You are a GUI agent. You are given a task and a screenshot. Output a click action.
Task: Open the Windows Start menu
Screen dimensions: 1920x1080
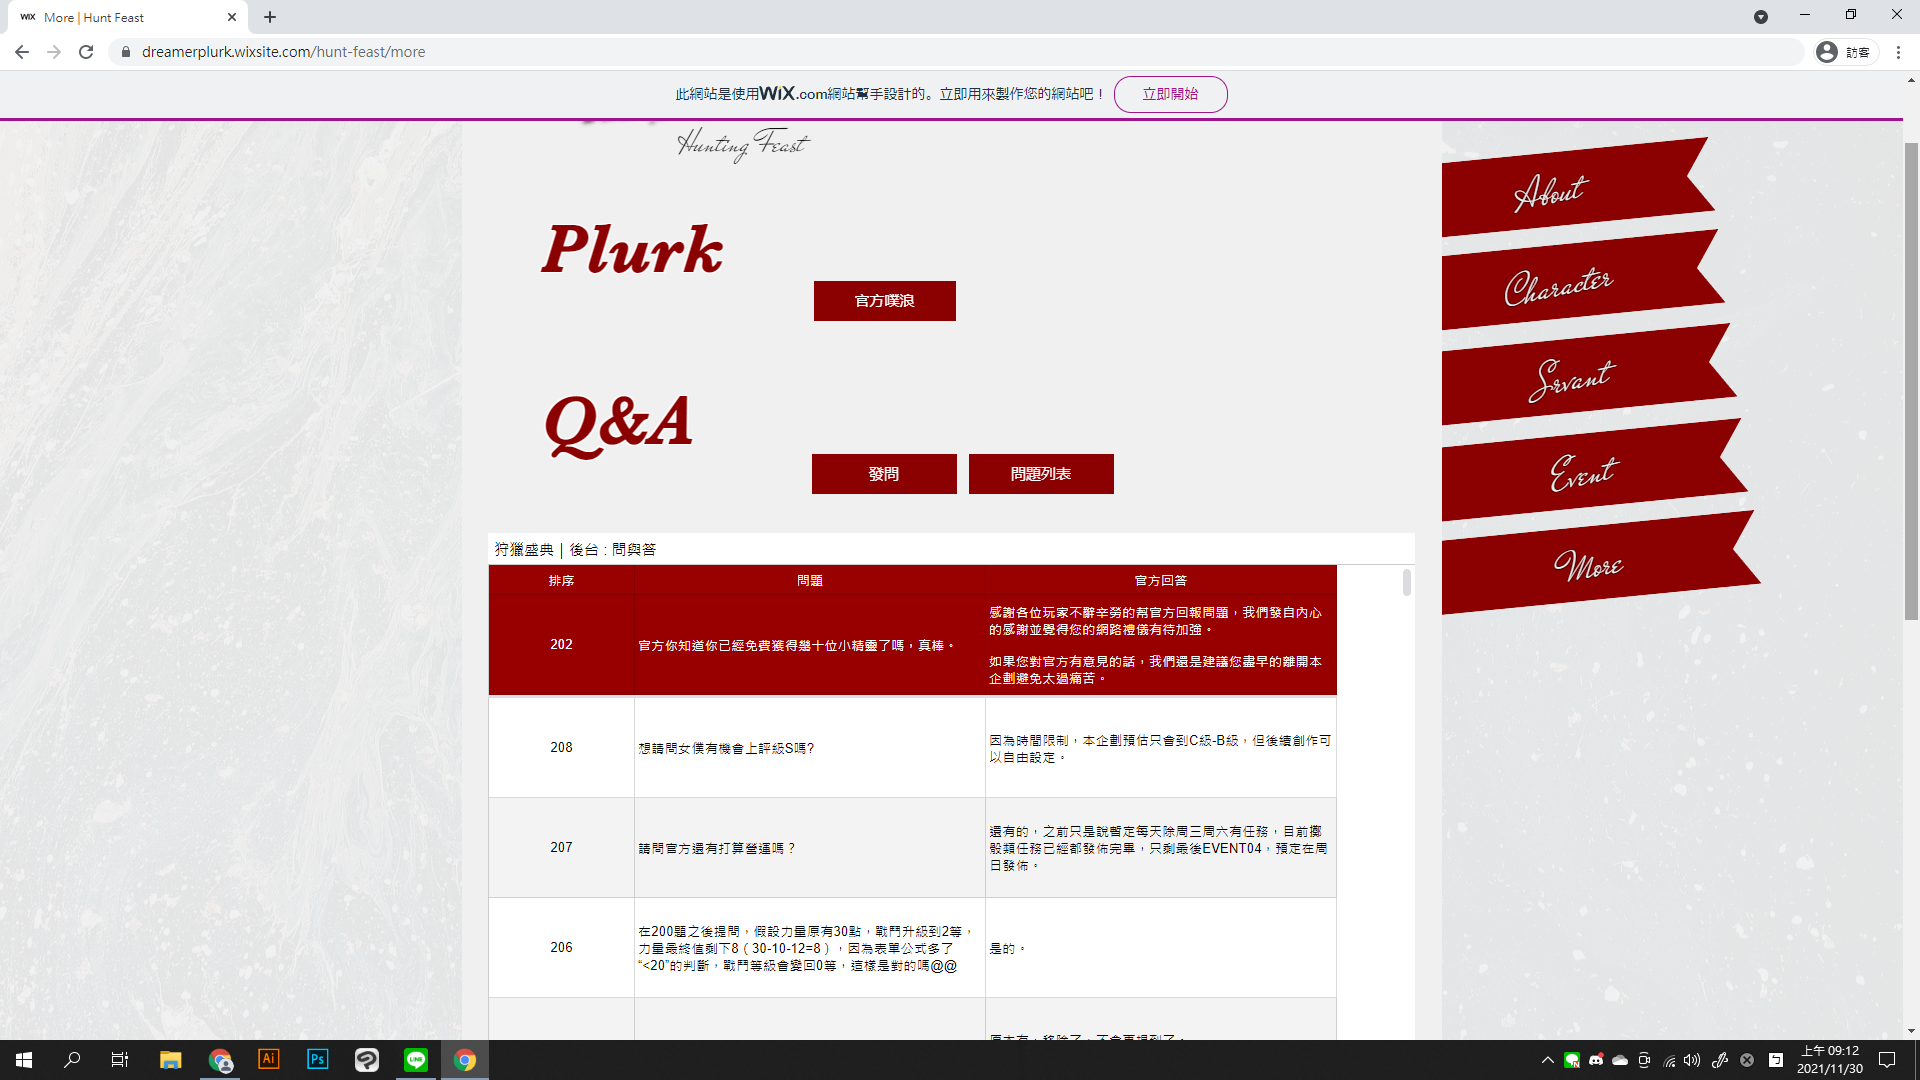point(24,1060)
